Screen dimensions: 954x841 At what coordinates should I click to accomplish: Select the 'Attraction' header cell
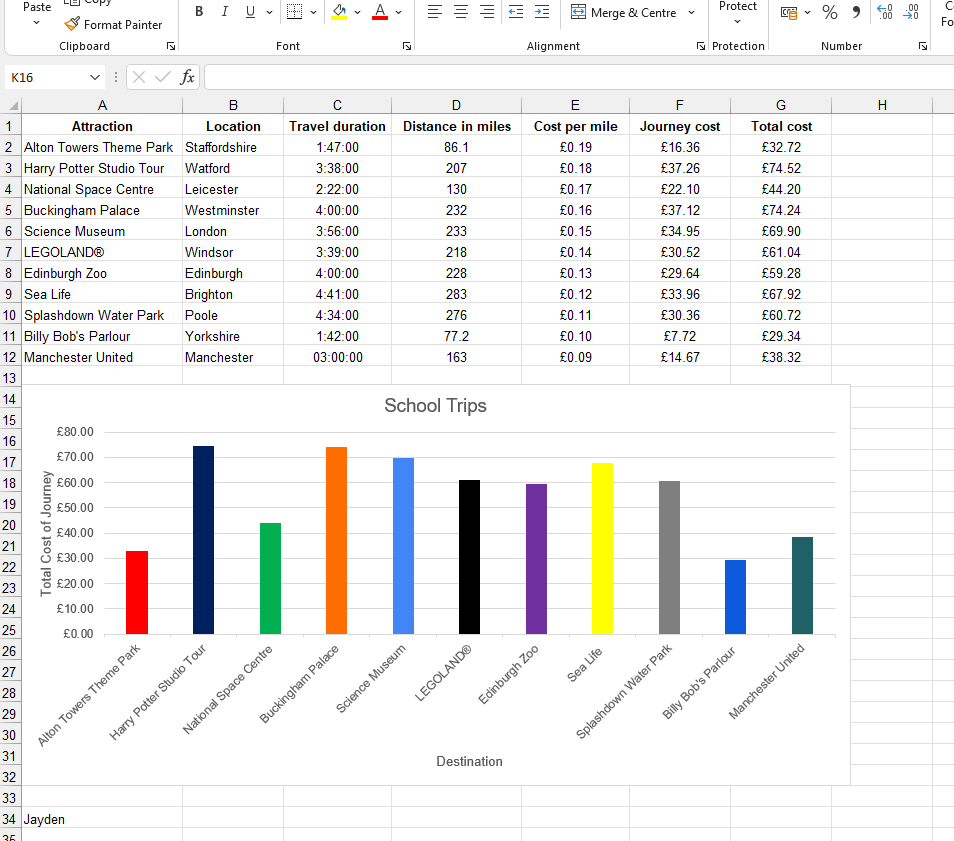point(102,127)
